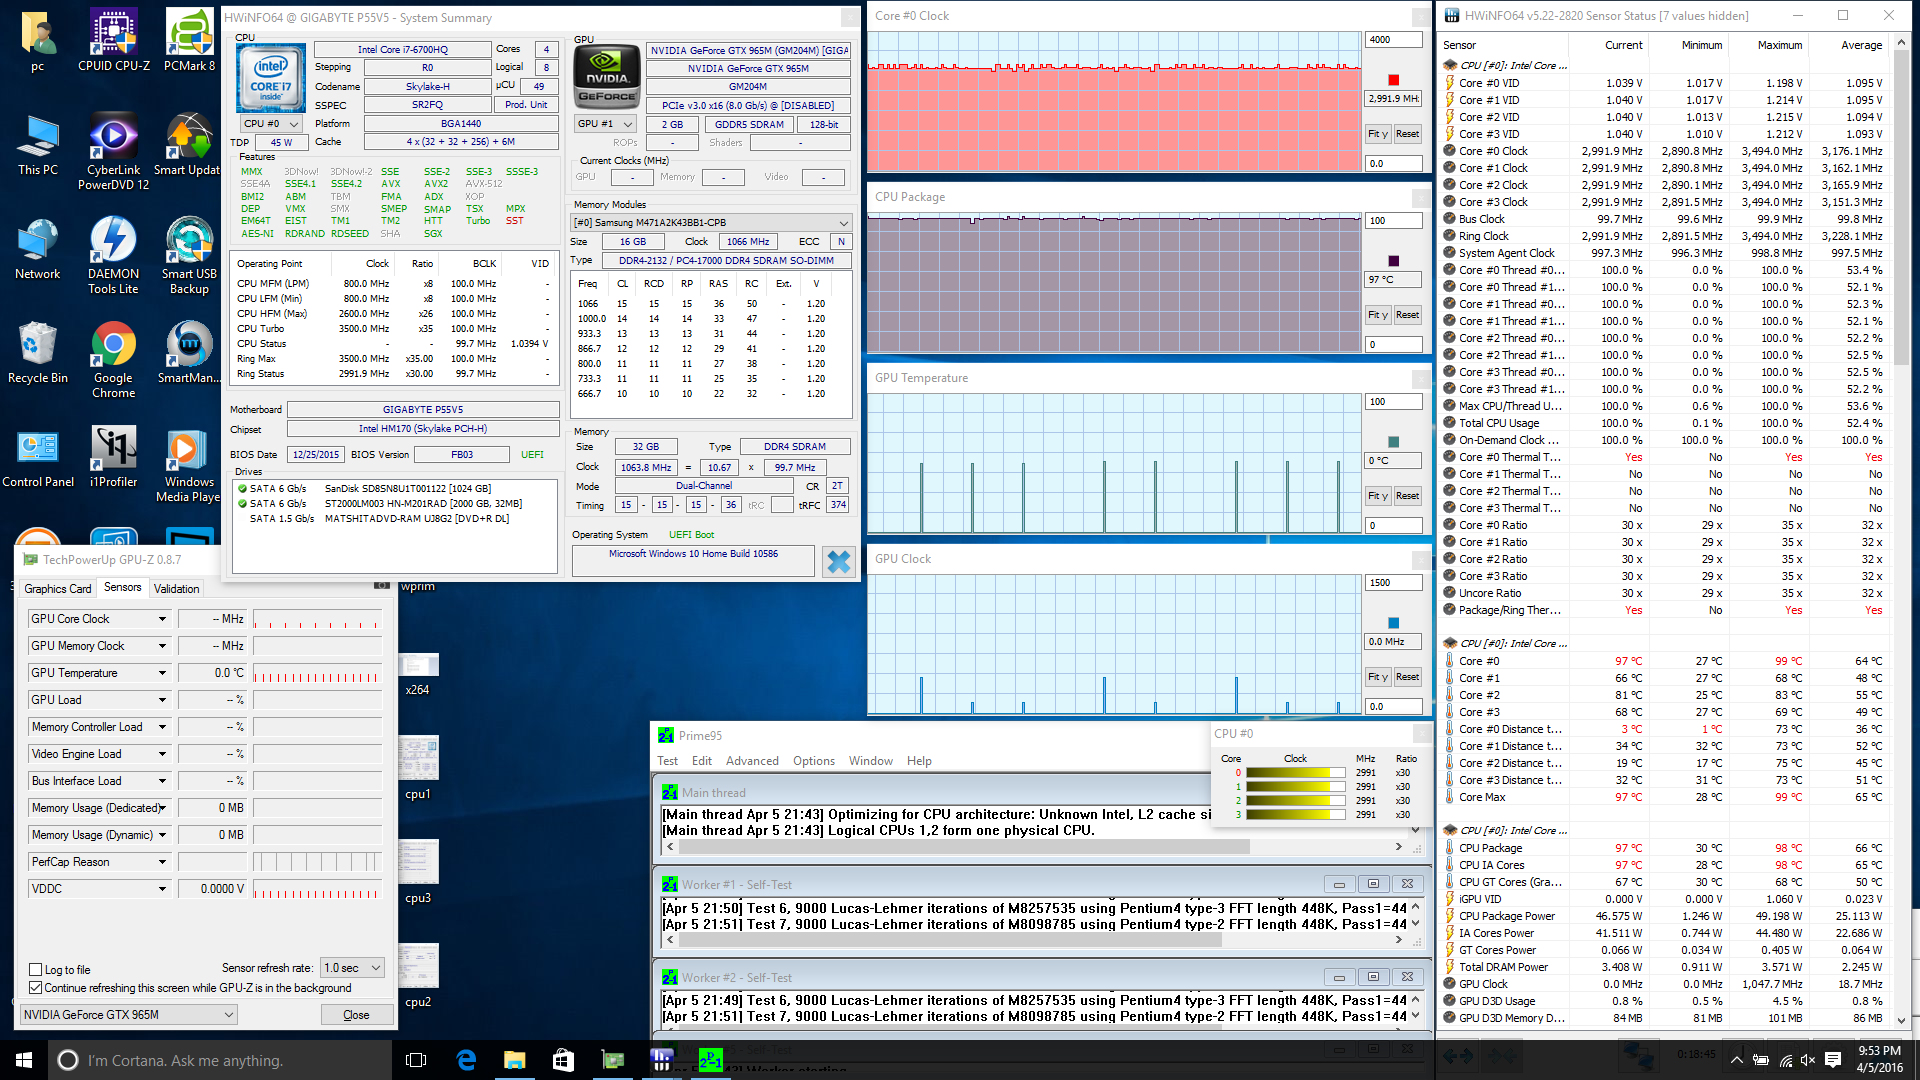This screenshot has height=1080, width=1920.
Task: Maximize the Worker #1 Self-Test window
Action: pyautogui.click(x=1373, y=884)
